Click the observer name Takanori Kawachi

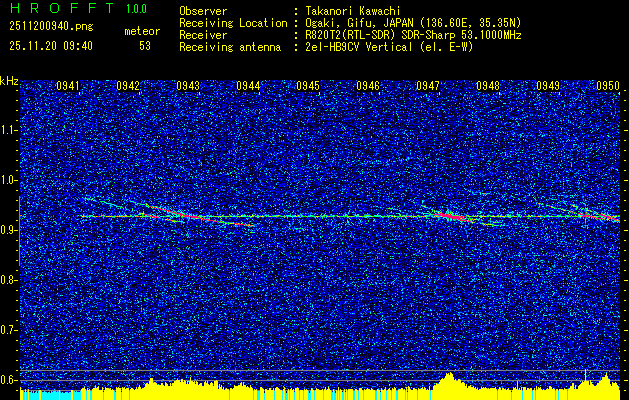[353, 11]
